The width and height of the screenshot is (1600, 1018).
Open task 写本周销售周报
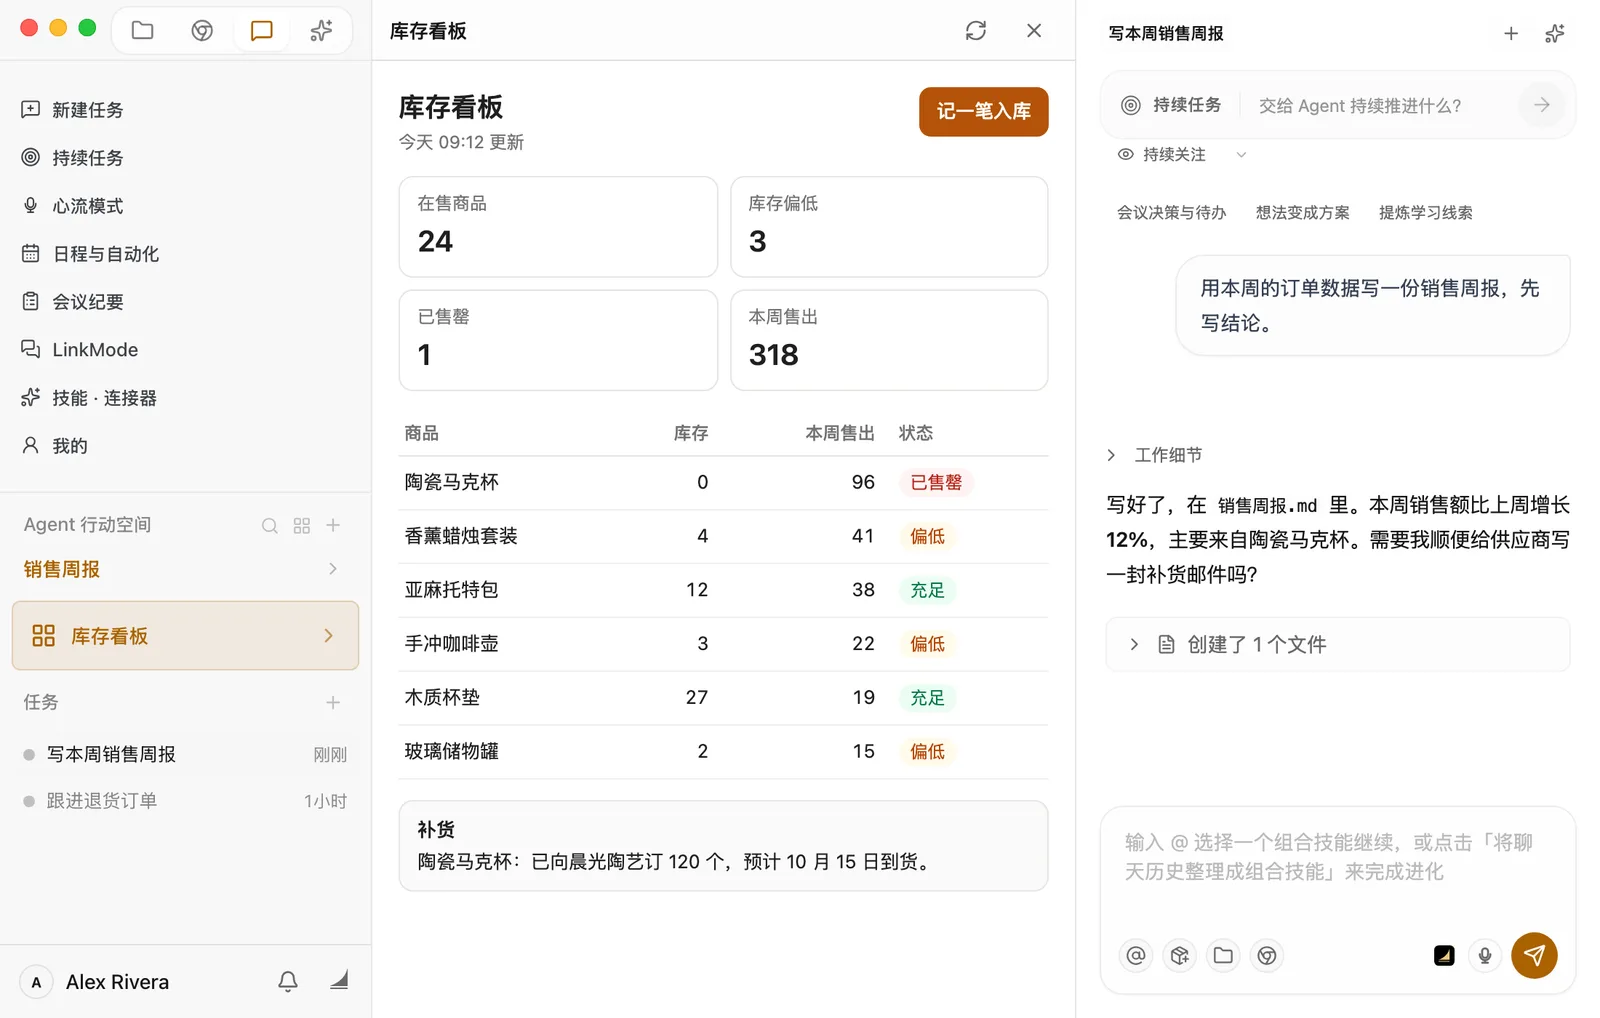[185, 755]
